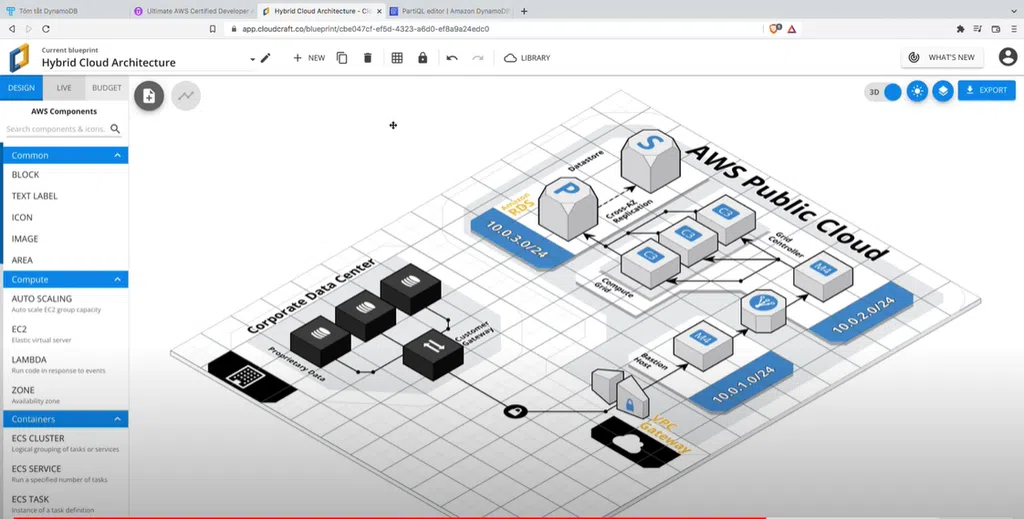Image resolution: width=1024 pixels, height=519 pixels.
Task: Select TEXT LABEL component
Action: click(x=35, y=196)
